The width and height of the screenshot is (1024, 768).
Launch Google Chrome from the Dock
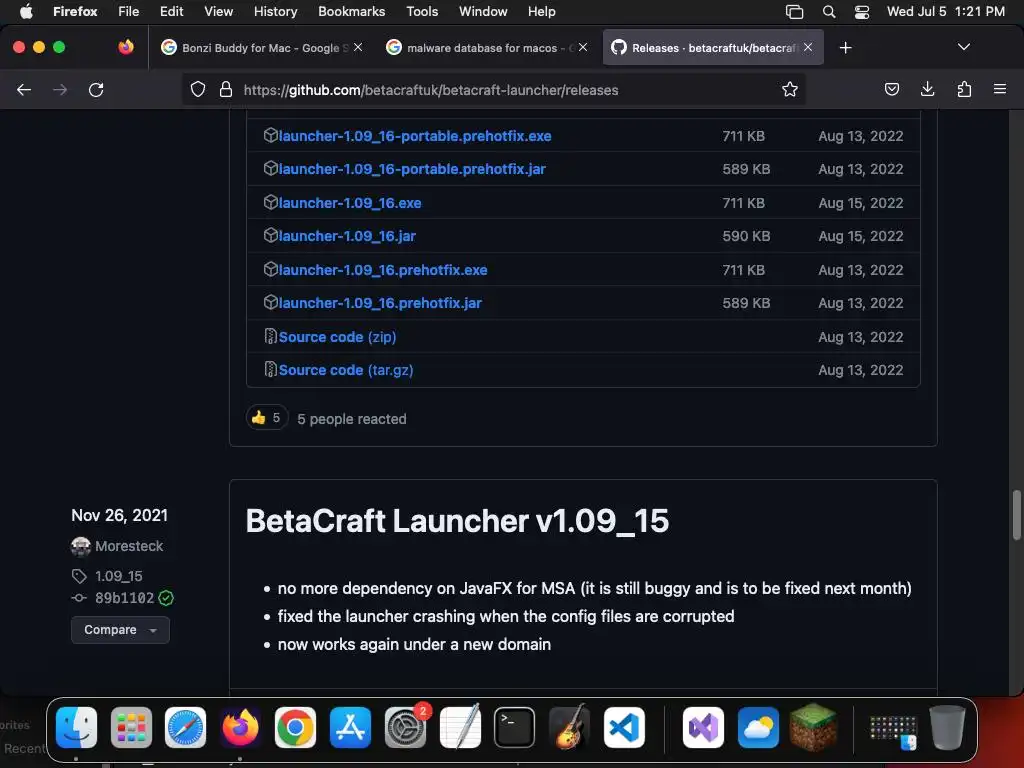295,727
